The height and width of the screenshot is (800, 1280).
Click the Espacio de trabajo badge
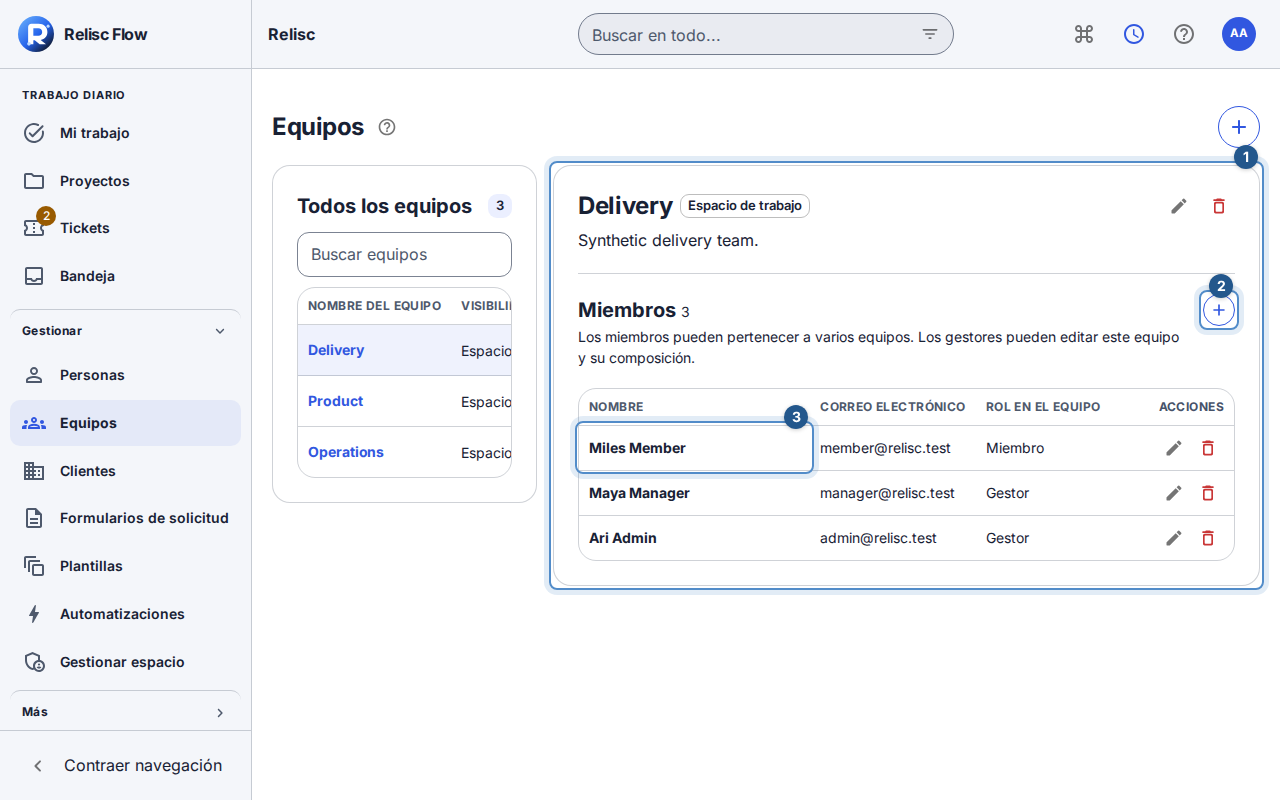coord(745,206)
